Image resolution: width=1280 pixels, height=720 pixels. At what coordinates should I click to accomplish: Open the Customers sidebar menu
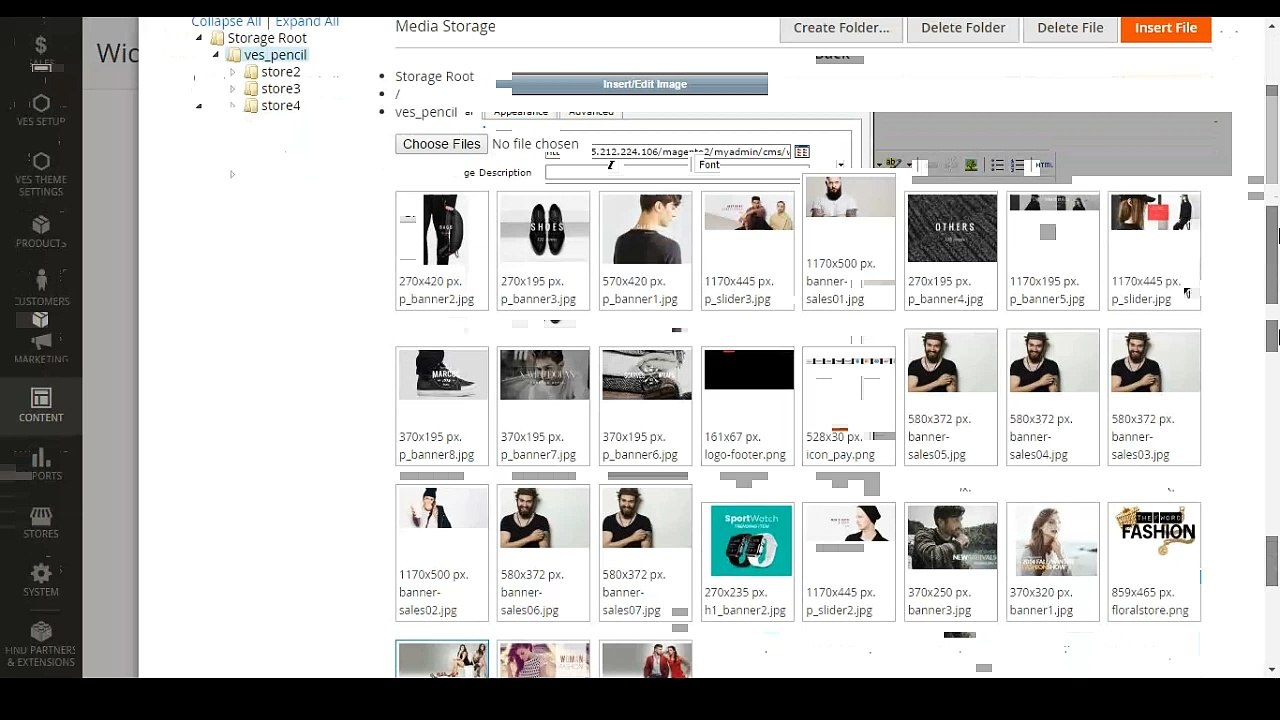[x=41, y=288]
